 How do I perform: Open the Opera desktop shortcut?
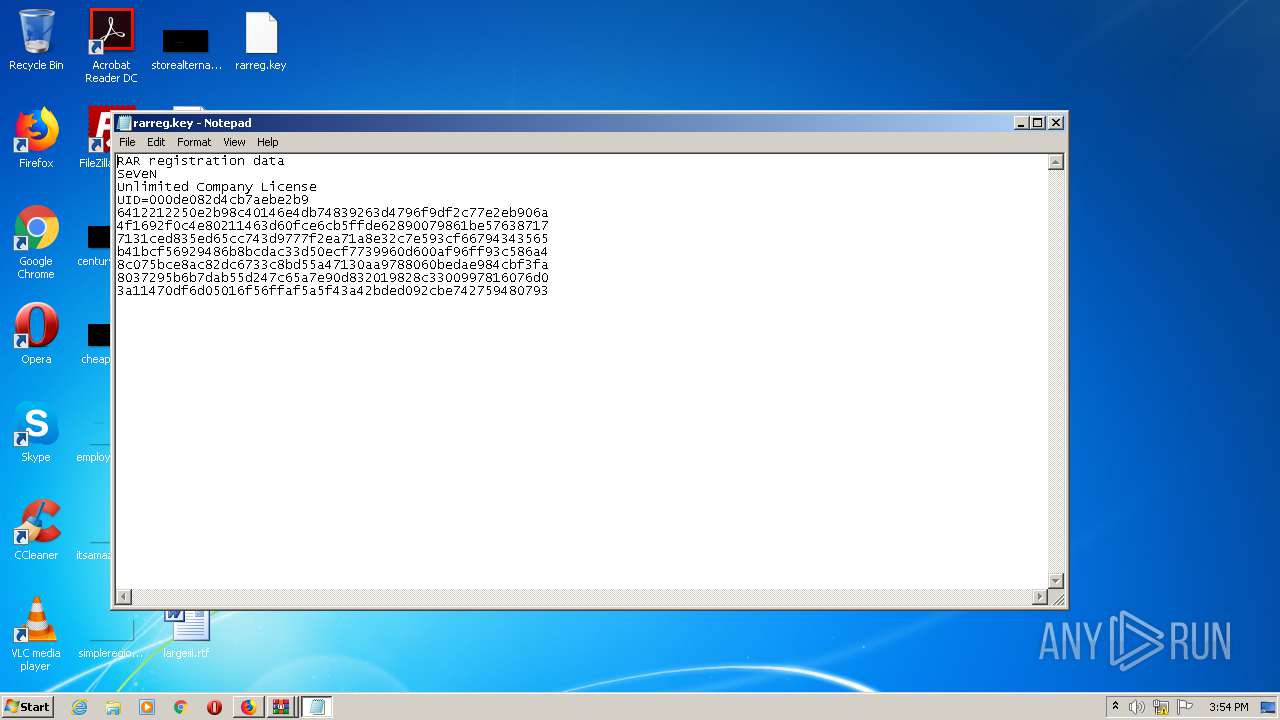pyautogui.click(x=36, y=334)
